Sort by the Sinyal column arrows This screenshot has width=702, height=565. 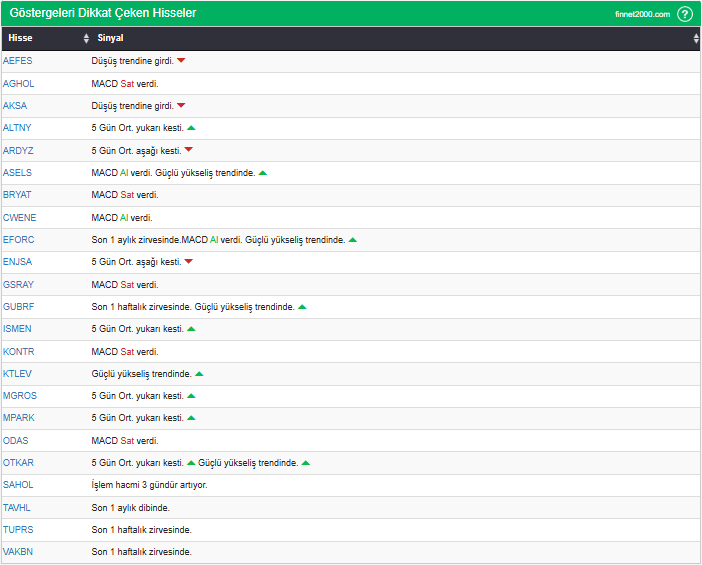click(696, 39)
